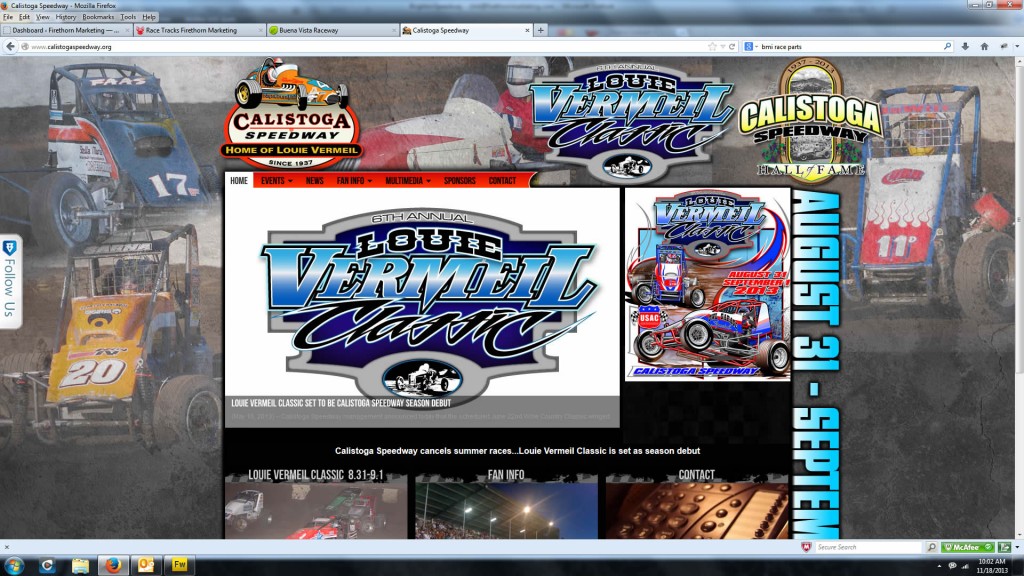Open the Windows Start menu
Screen dimensions: 1024x576
(14, 565)
